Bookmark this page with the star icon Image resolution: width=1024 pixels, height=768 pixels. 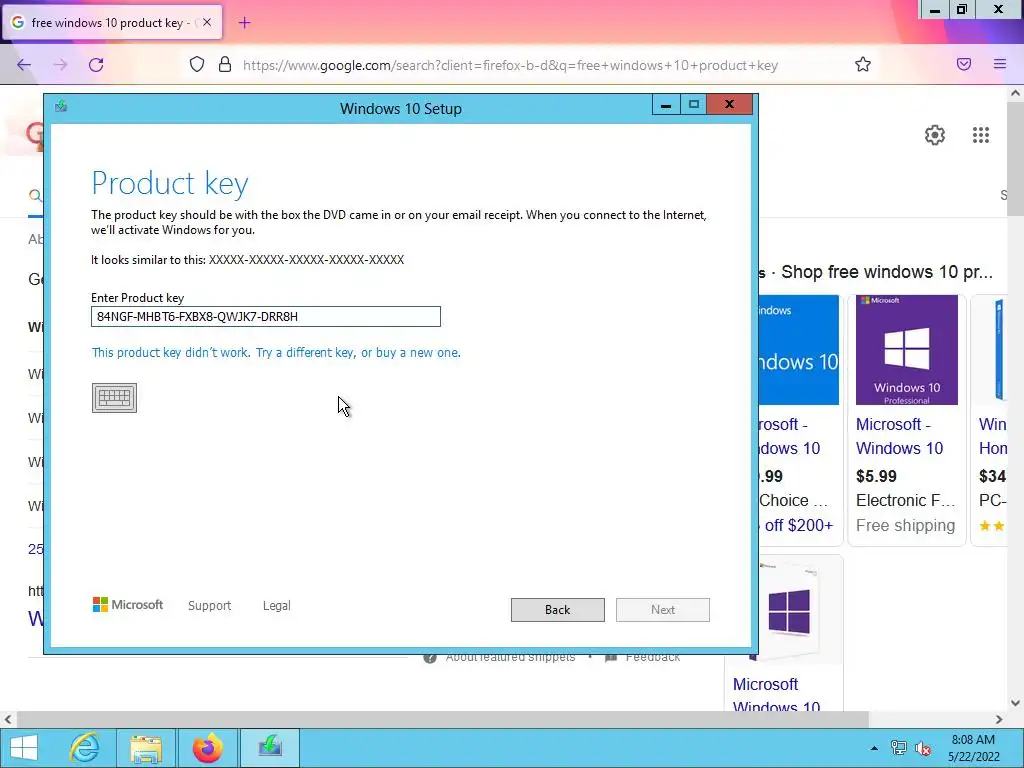(x=863, y=64)
